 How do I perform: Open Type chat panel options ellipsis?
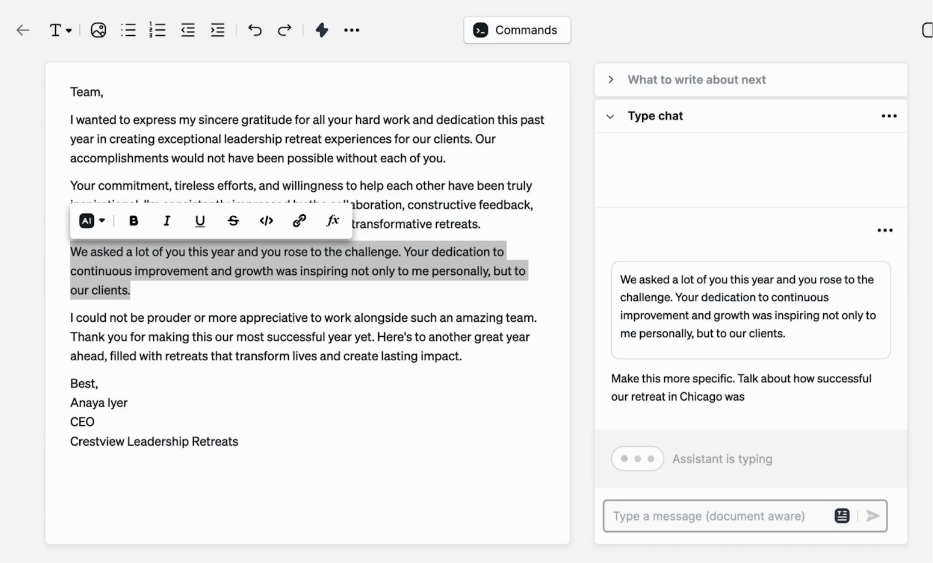(x=889, y=116)
